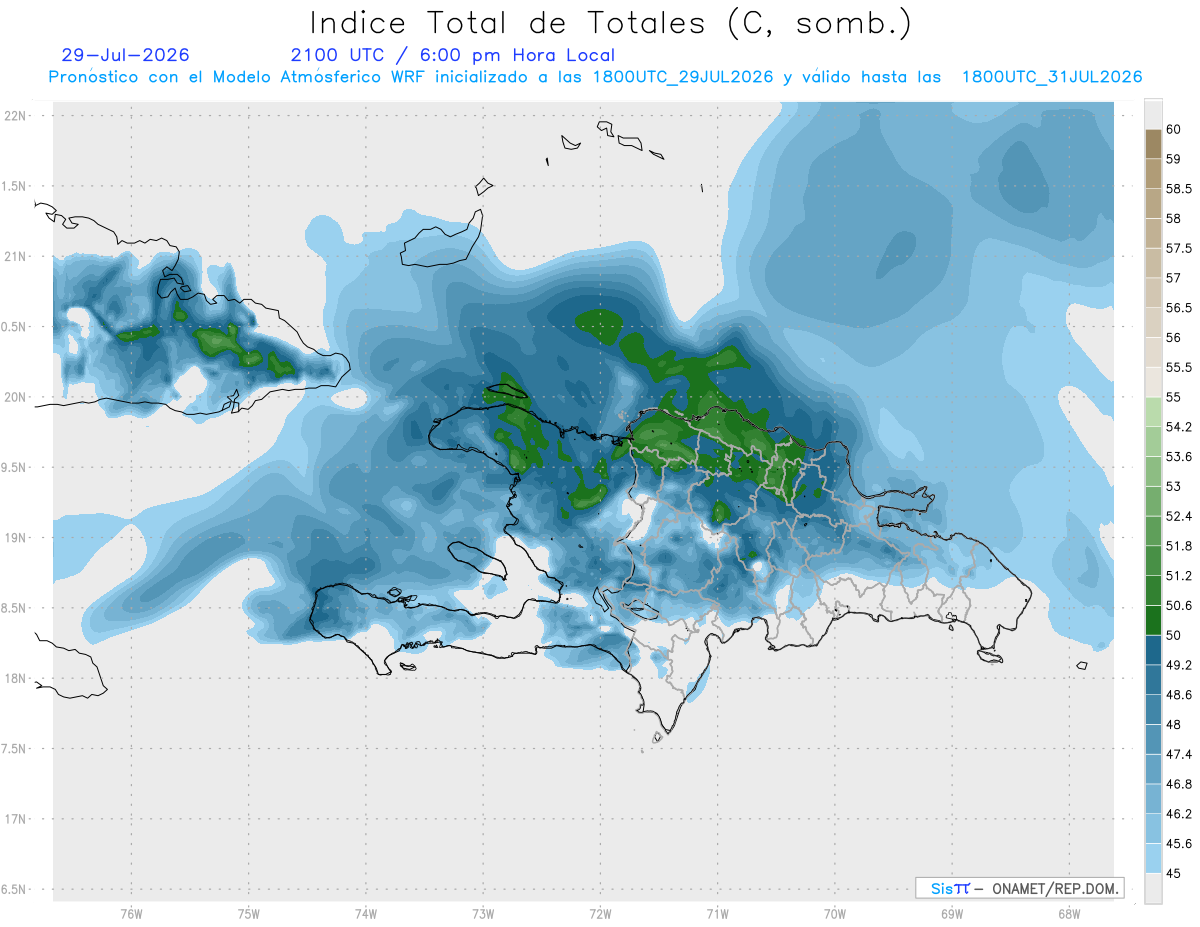
Task: Click the '72W' longitude label
Action: tap(600, 914)
